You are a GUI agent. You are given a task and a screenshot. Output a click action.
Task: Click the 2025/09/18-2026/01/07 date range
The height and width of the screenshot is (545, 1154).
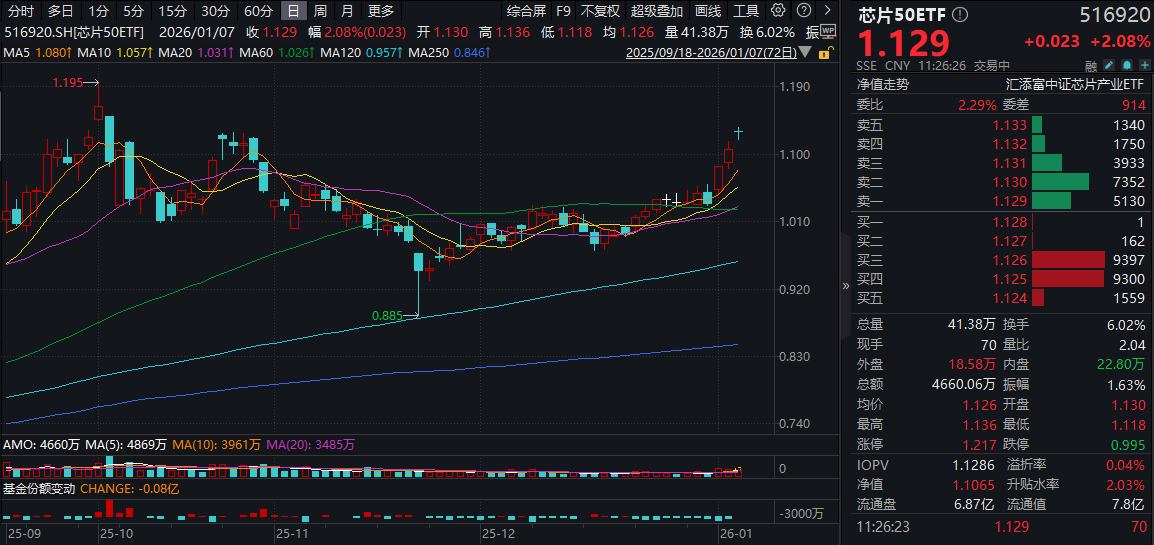tap(710, 53)
